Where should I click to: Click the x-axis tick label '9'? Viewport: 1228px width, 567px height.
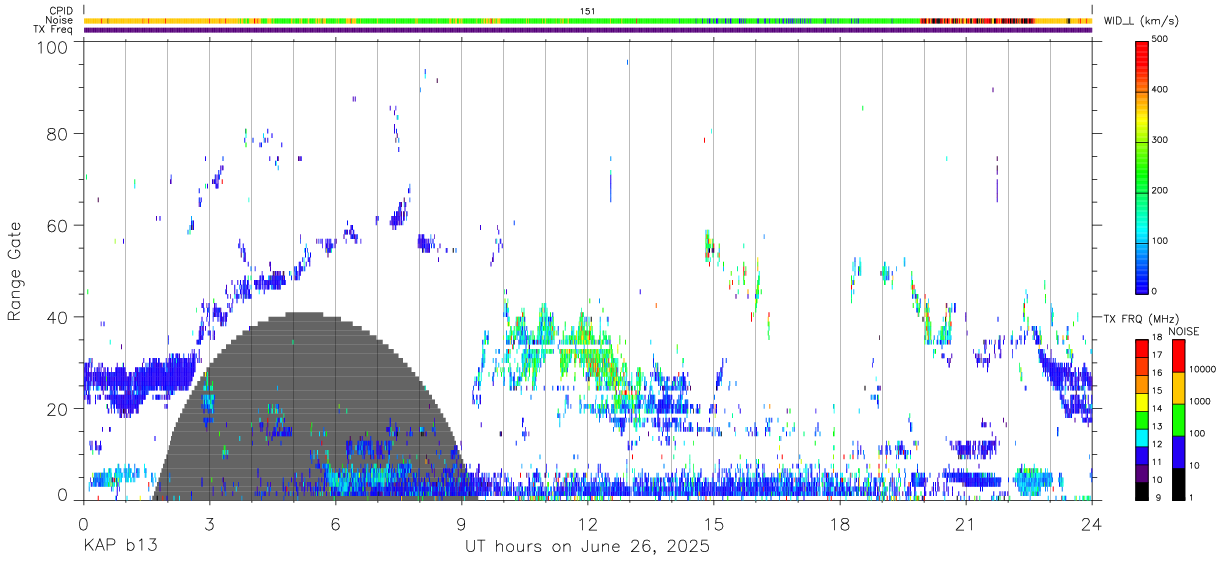pos(461,524)
